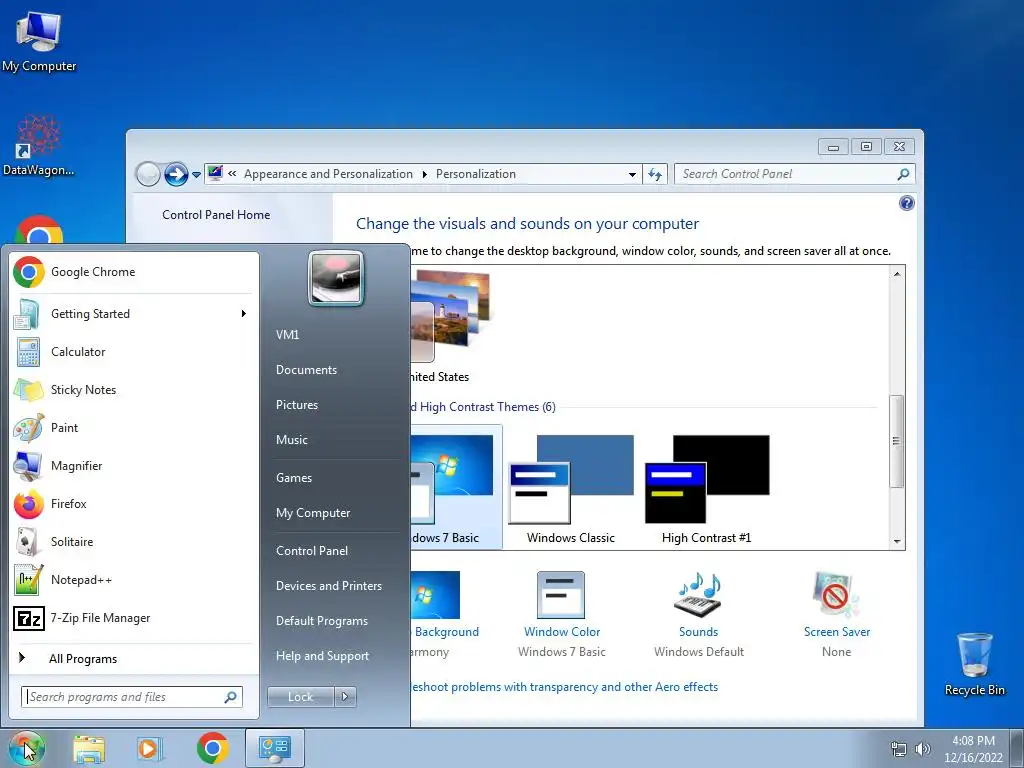
Task: Open Calculator from the Start menu
Action: point(132,352)
